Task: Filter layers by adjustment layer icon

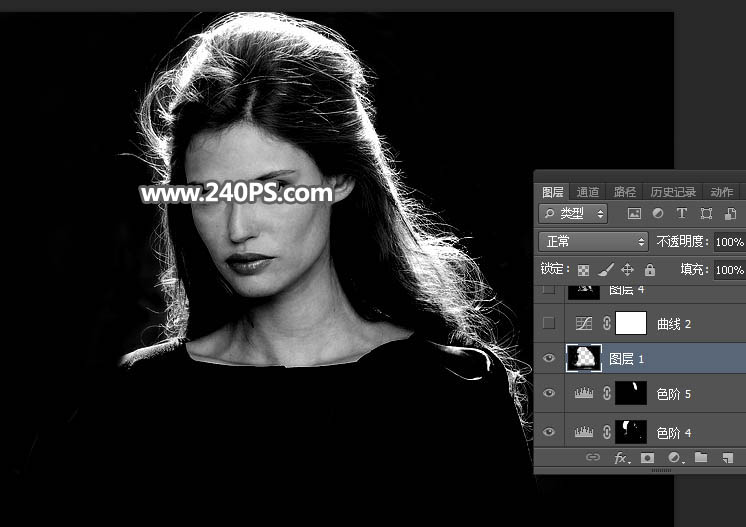Action: (x=658, y=214)
